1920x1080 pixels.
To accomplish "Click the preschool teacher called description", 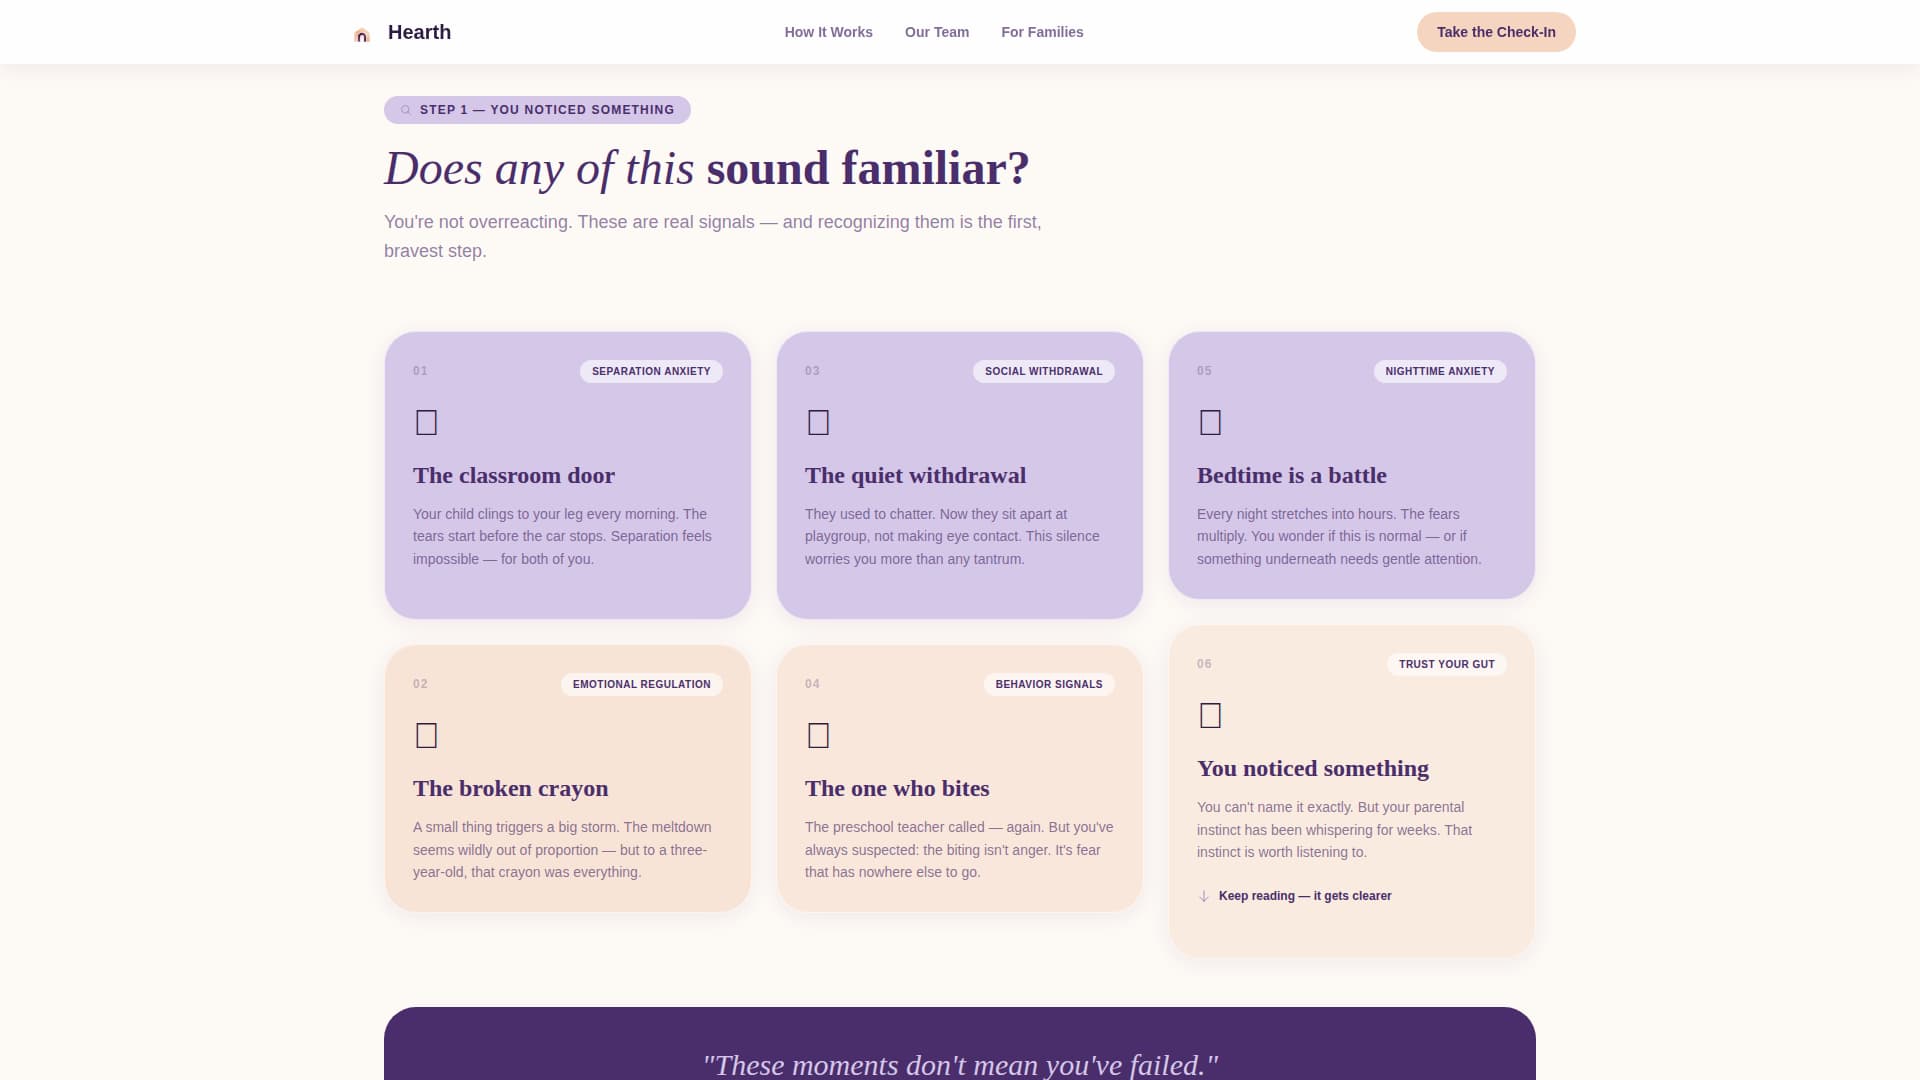I will (959, 849).
